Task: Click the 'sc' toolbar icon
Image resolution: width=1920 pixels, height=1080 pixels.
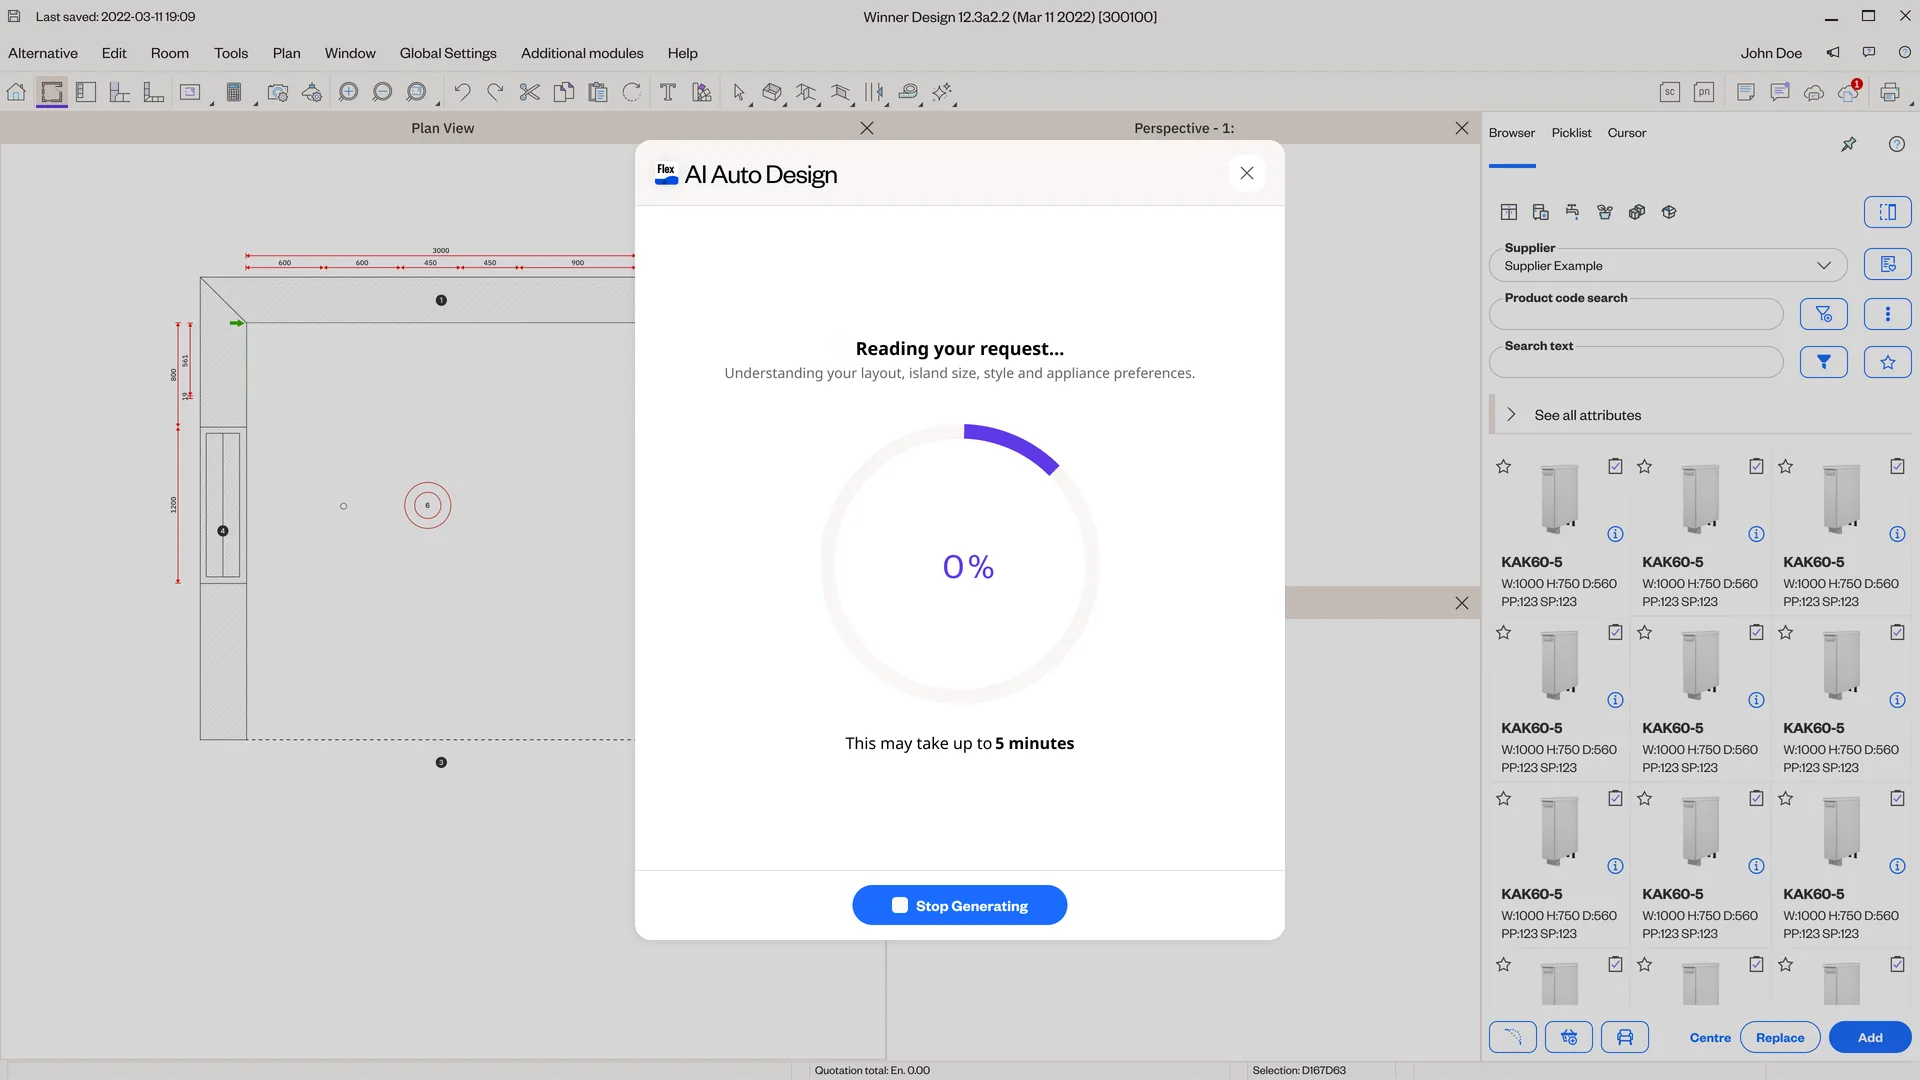Action: [1670, 92]
